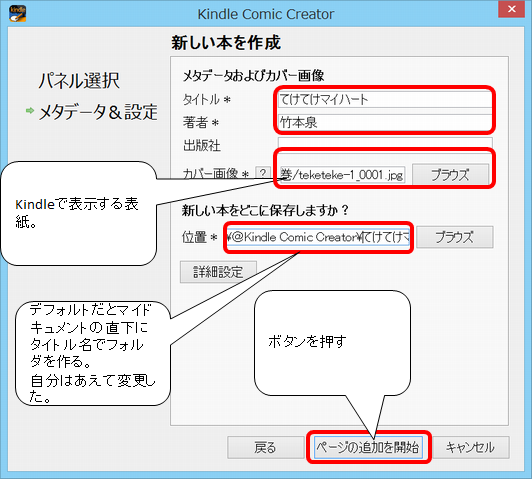Browse for cover image with ブラウズ button
532x479 pixels.
(x=450, y=175)
